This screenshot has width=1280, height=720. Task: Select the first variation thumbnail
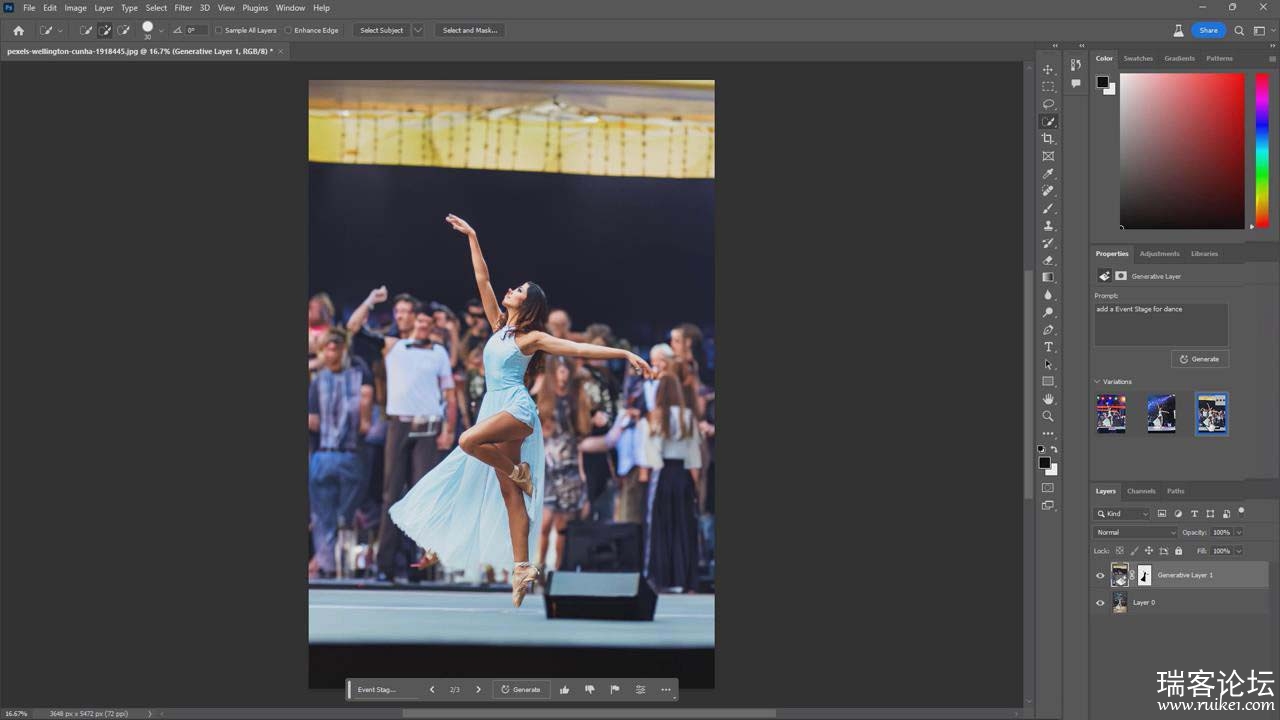pos(1111,413)
